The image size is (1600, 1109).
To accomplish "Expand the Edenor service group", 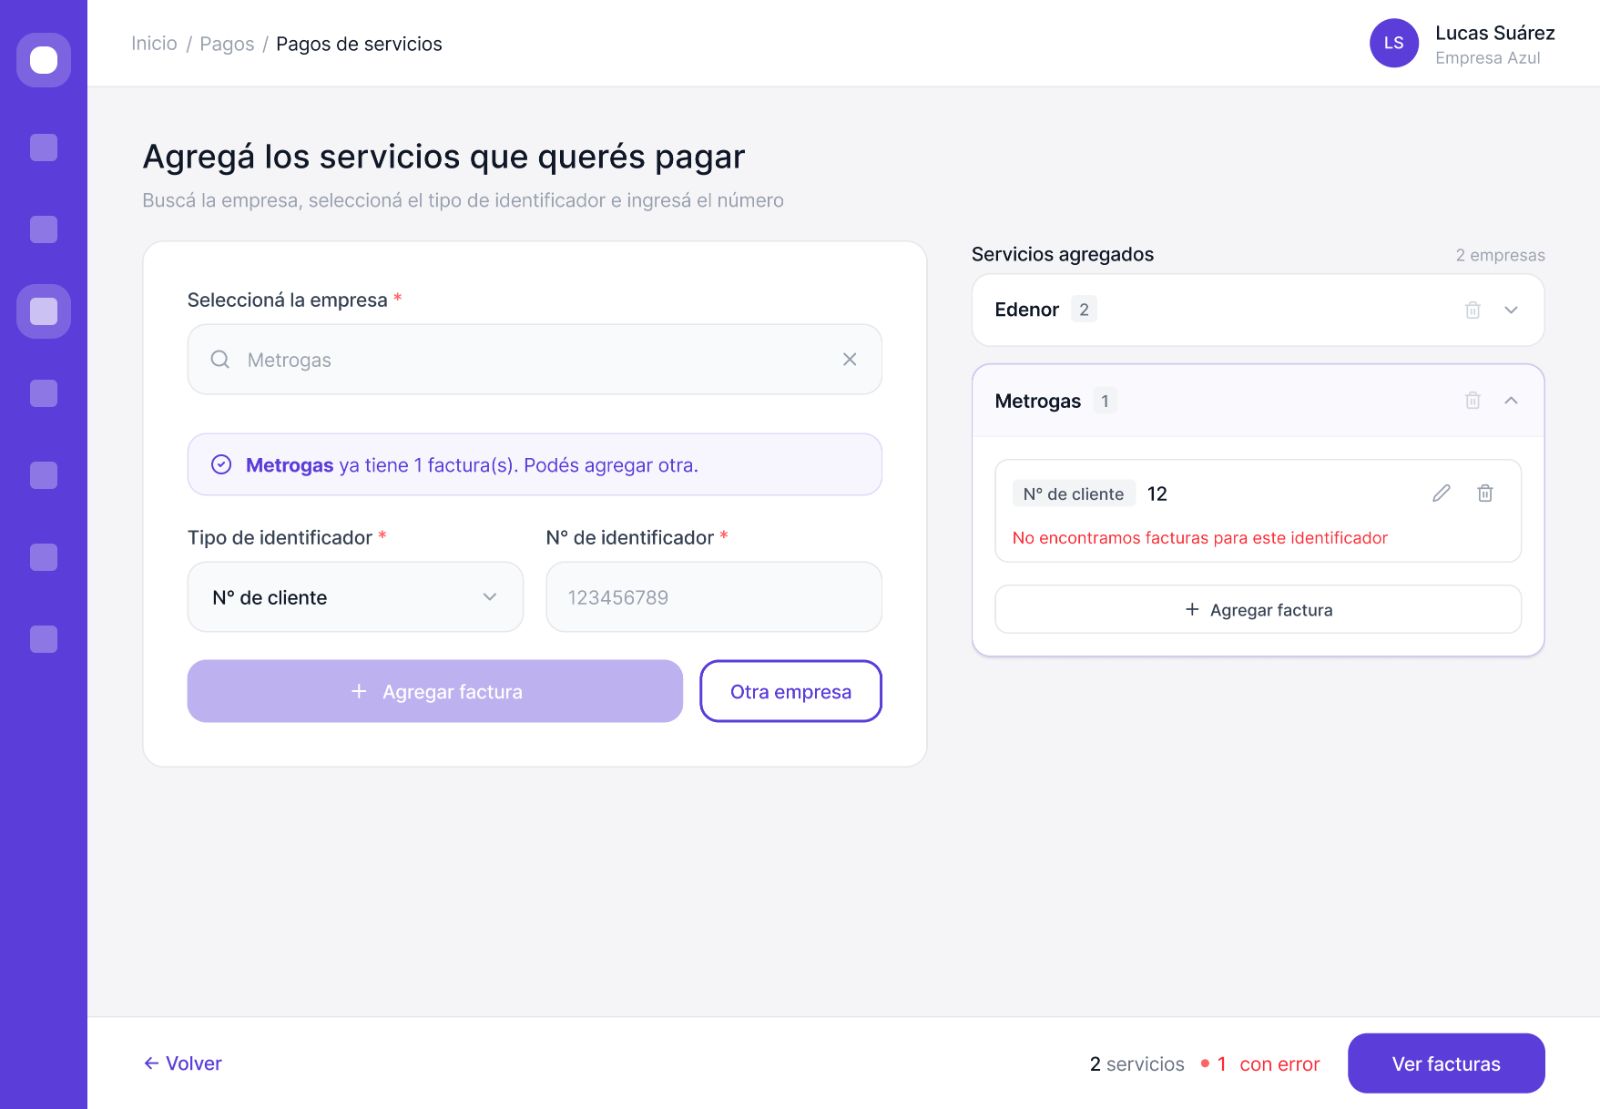I will click(1511, 310).
